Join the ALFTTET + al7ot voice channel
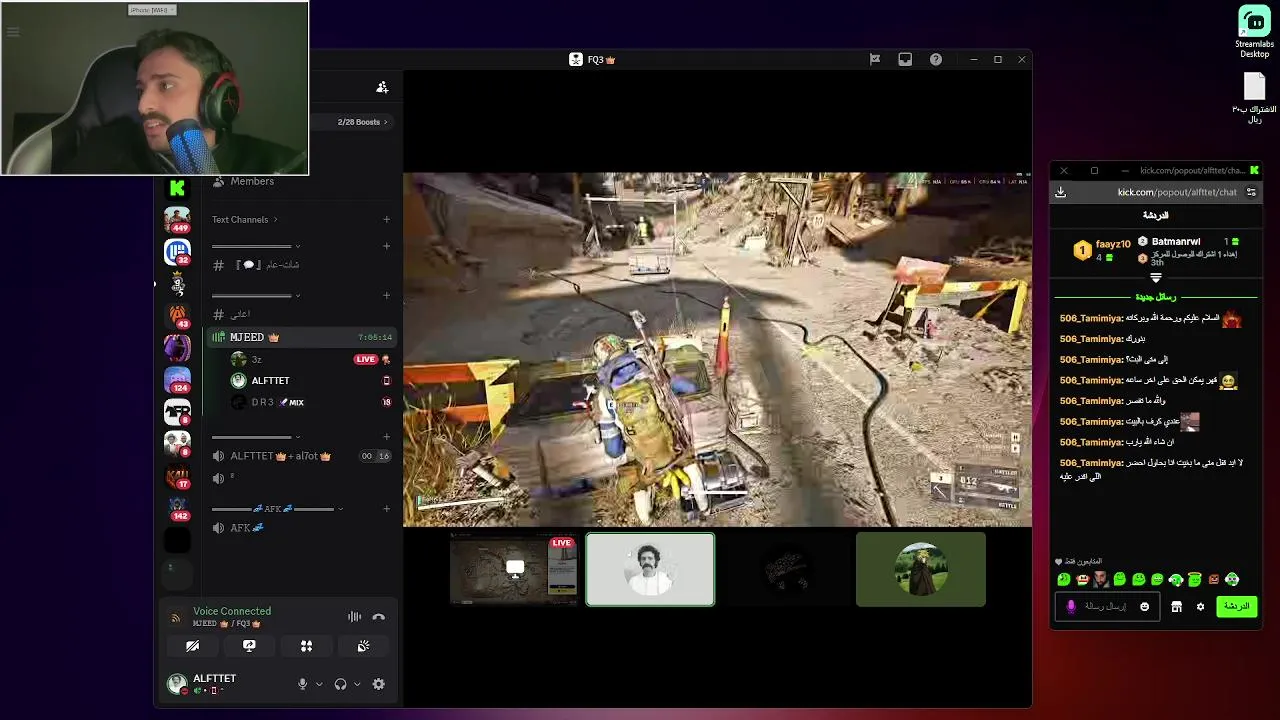The width and height of the screenshot is (1280, 720). [302, 456]
